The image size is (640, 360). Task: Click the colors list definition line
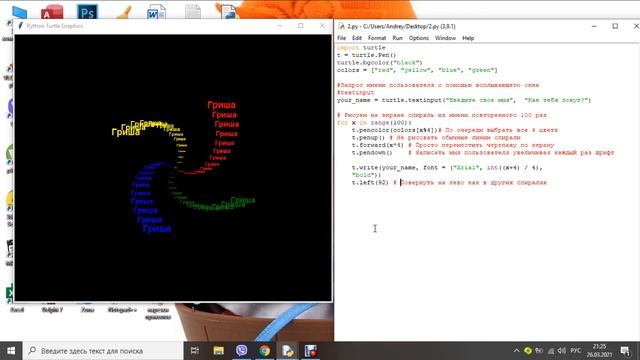pos(417,70)
